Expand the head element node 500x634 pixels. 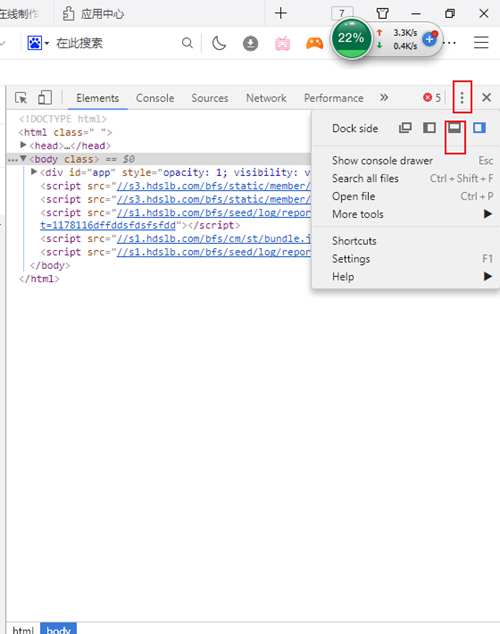pyautogui.click(x=23, y=145)
